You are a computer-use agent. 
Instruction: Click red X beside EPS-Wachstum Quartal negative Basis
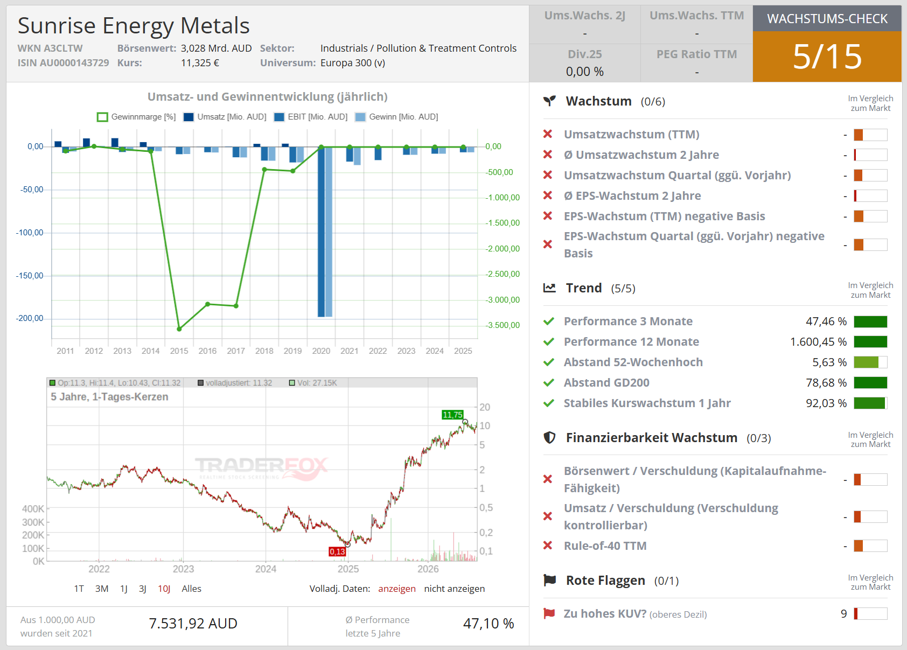pyautogui.click(x=548, y=244)
